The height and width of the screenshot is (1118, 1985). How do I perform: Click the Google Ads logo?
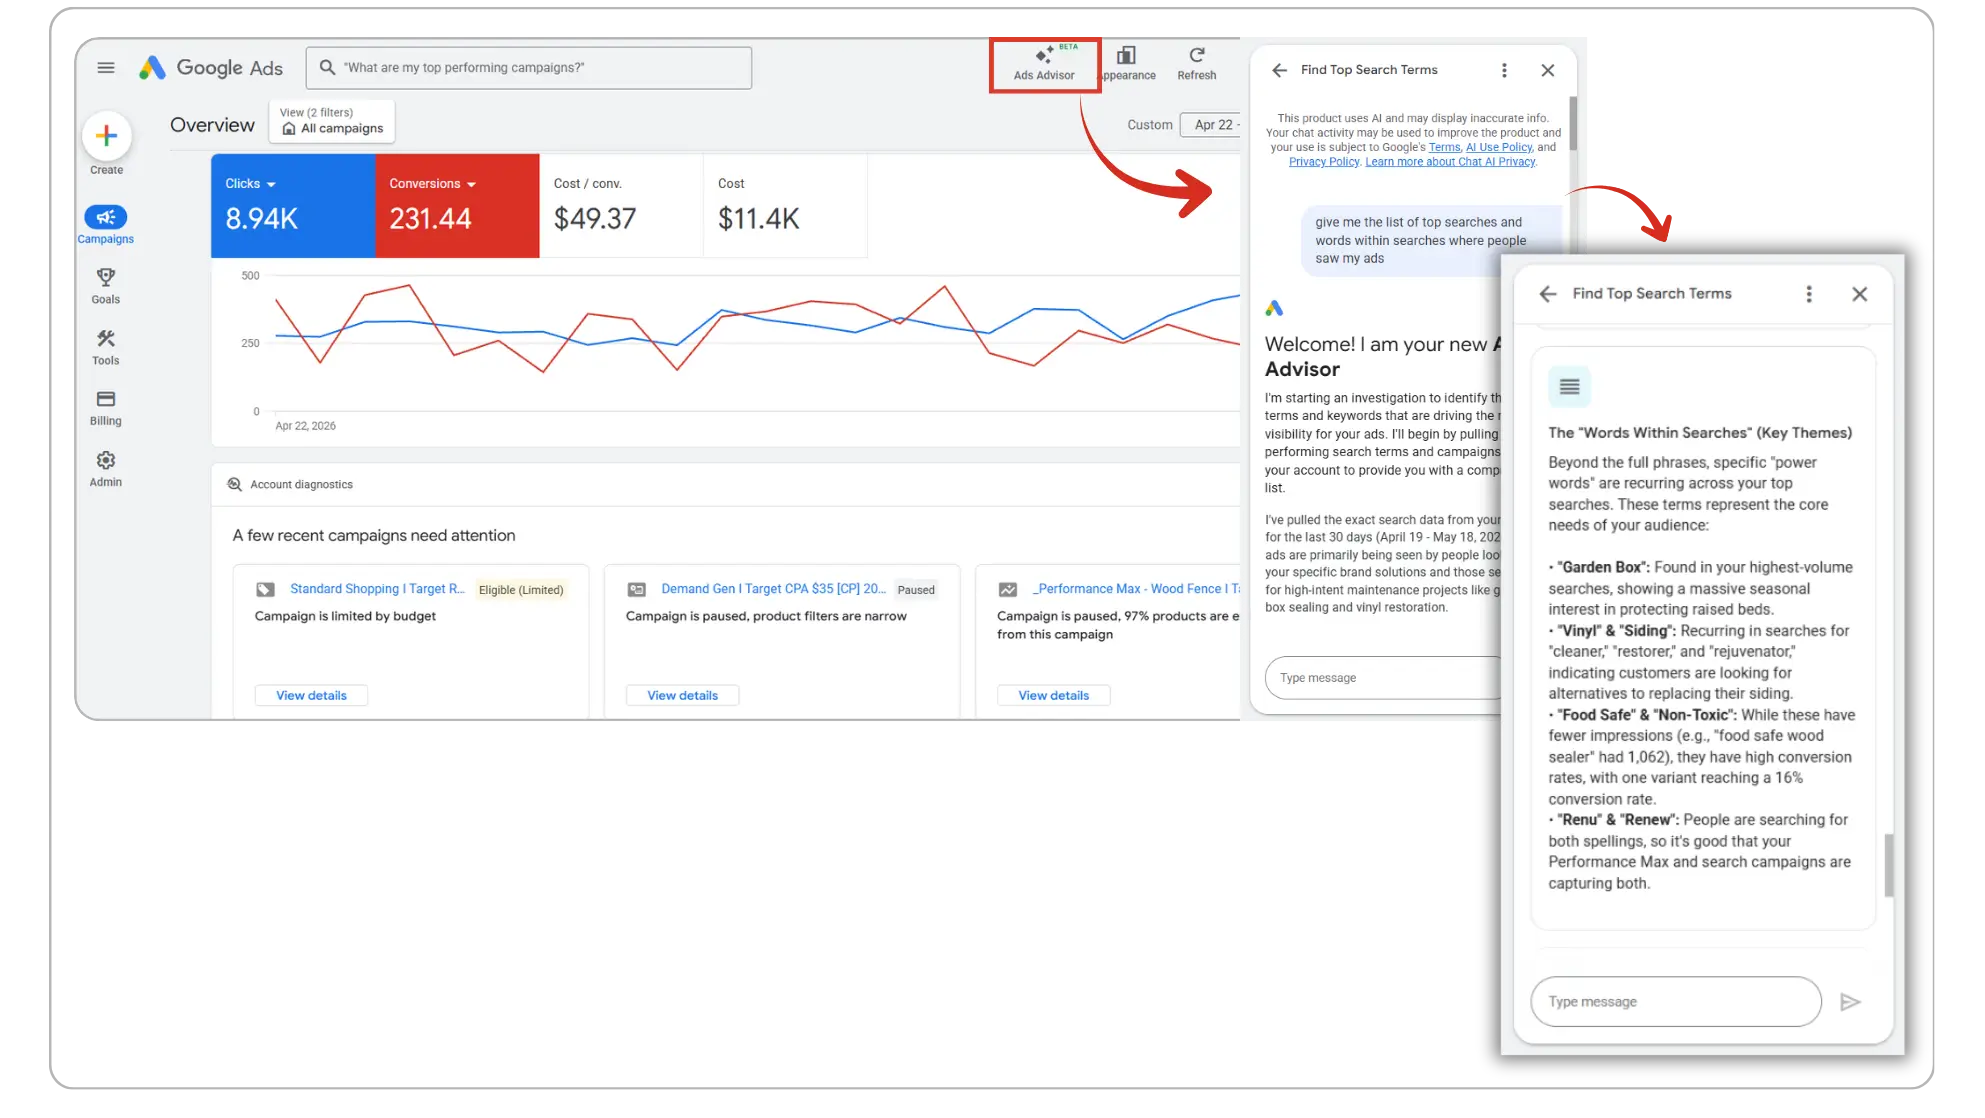pyautogui.click(x=211, y=68)
